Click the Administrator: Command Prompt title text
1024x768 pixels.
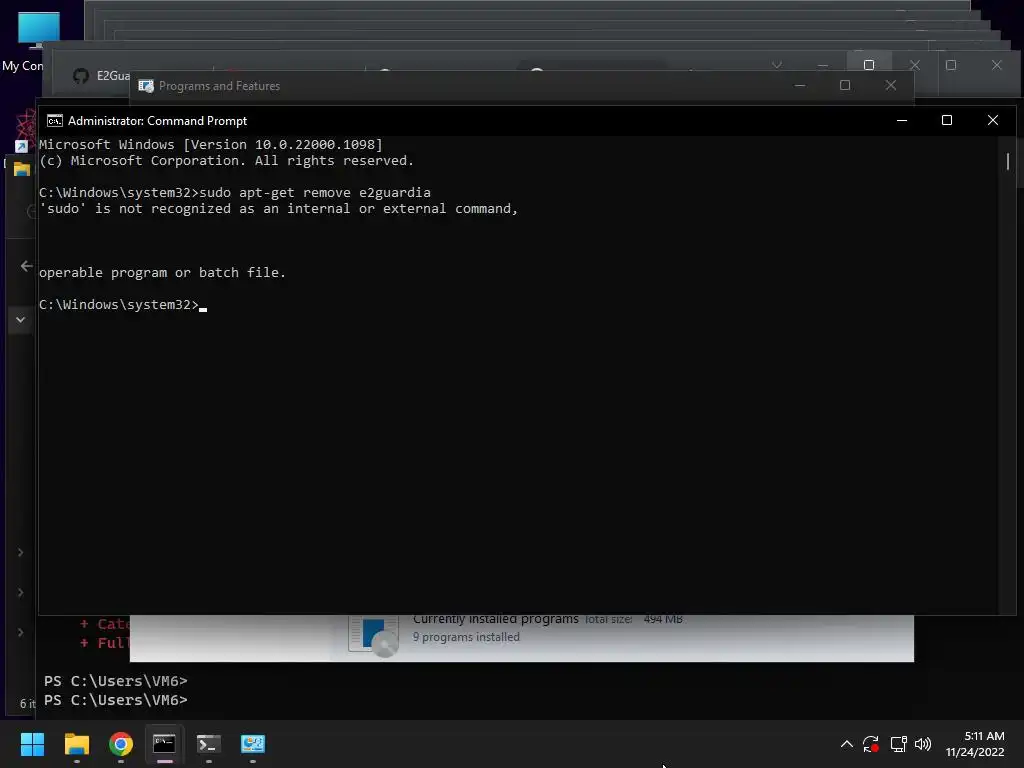157,121
